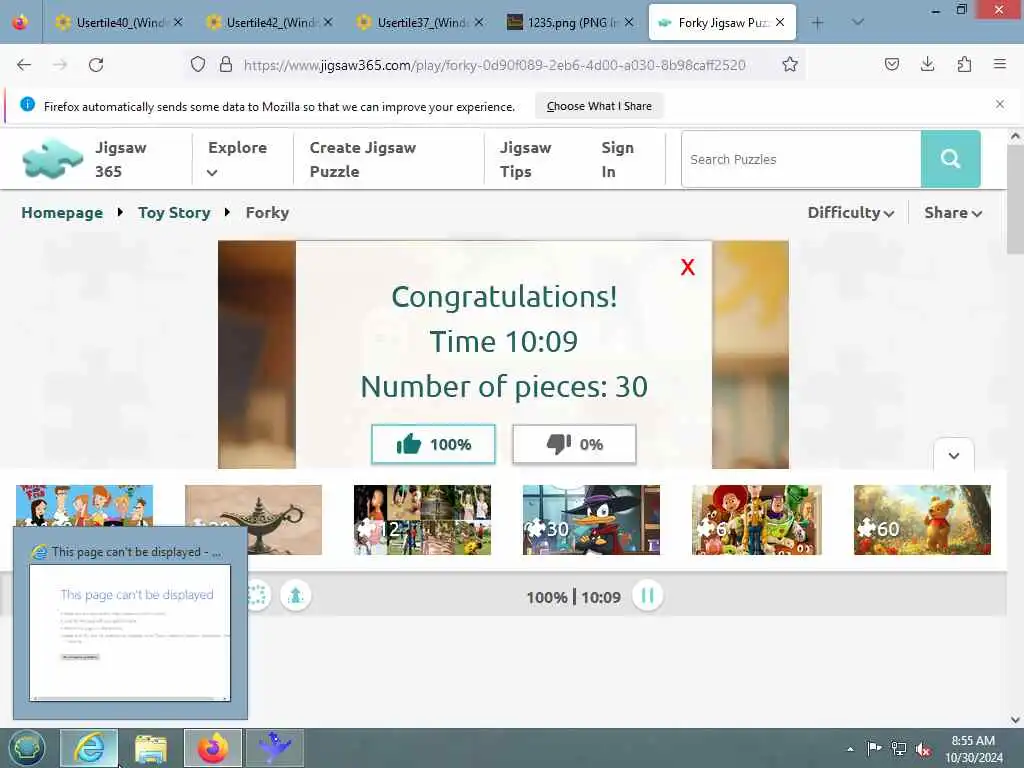Click the muted volume tray icon
This screenshot has width=1024, height=768.
click(922, 749)
